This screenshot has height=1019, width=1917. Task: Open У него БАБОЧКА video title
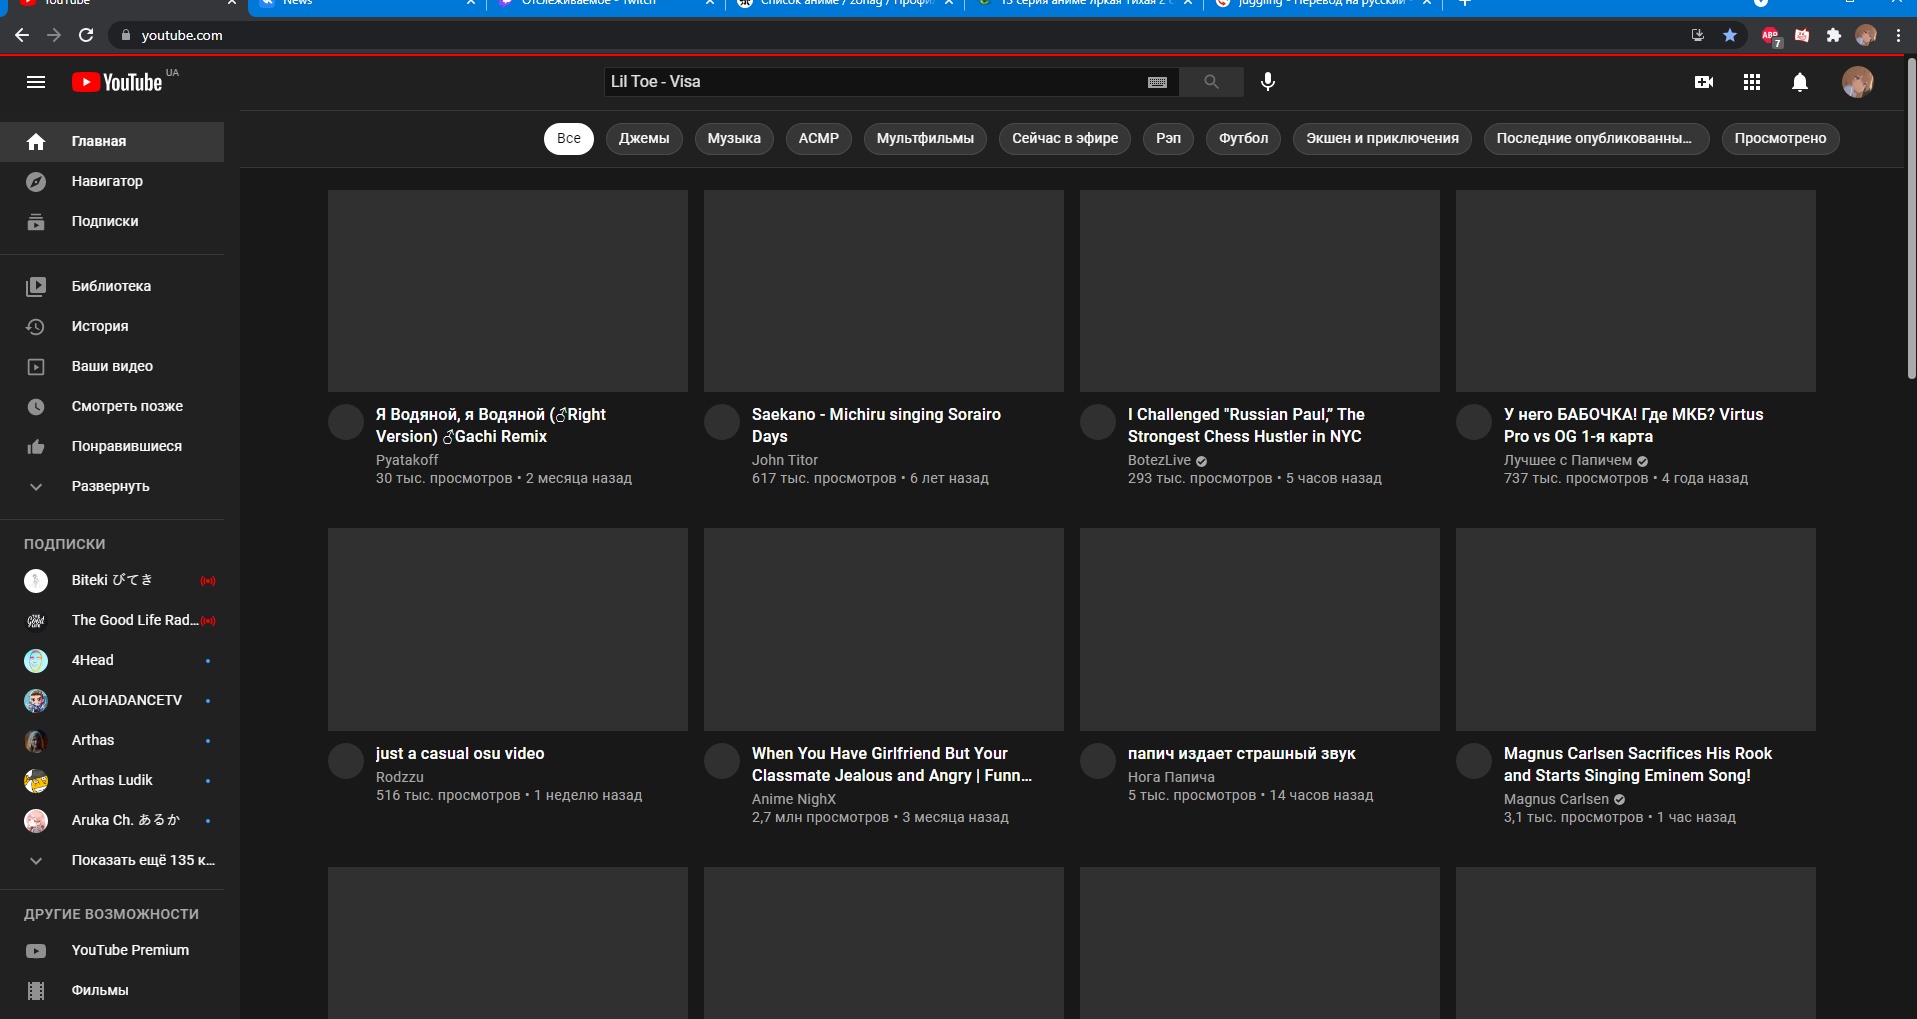pyautogui.click(x=1633, y=425)
